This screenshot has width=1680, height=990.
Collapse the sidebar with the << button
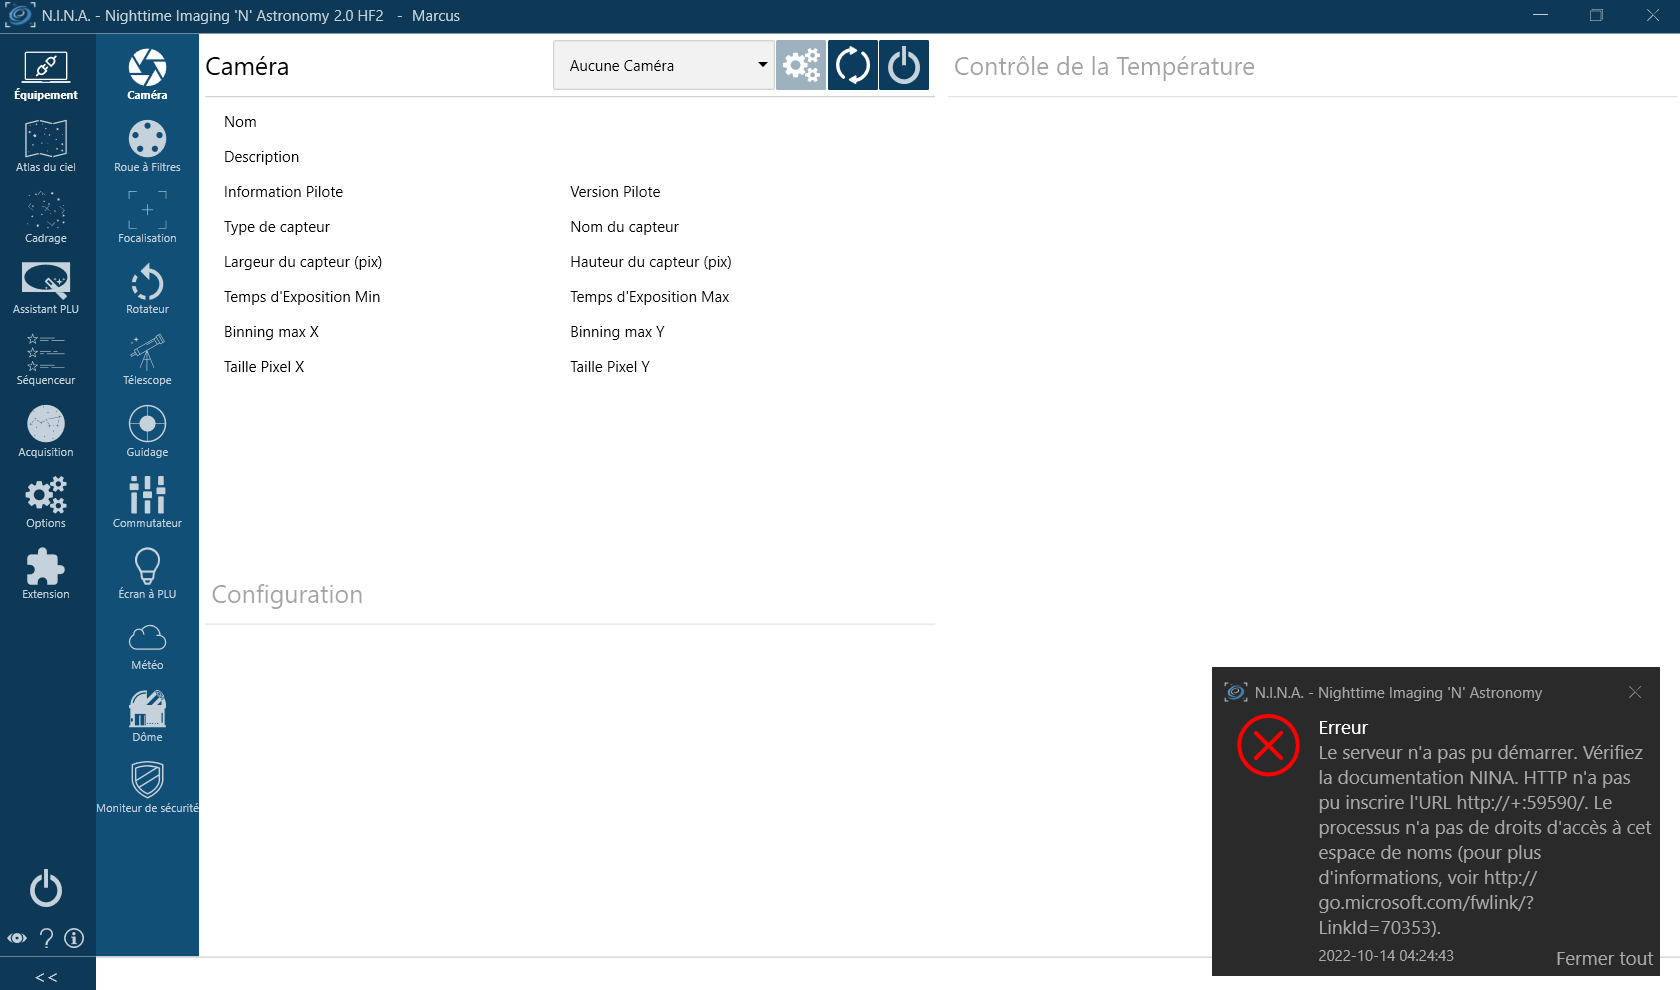click(x=47, y=977)
